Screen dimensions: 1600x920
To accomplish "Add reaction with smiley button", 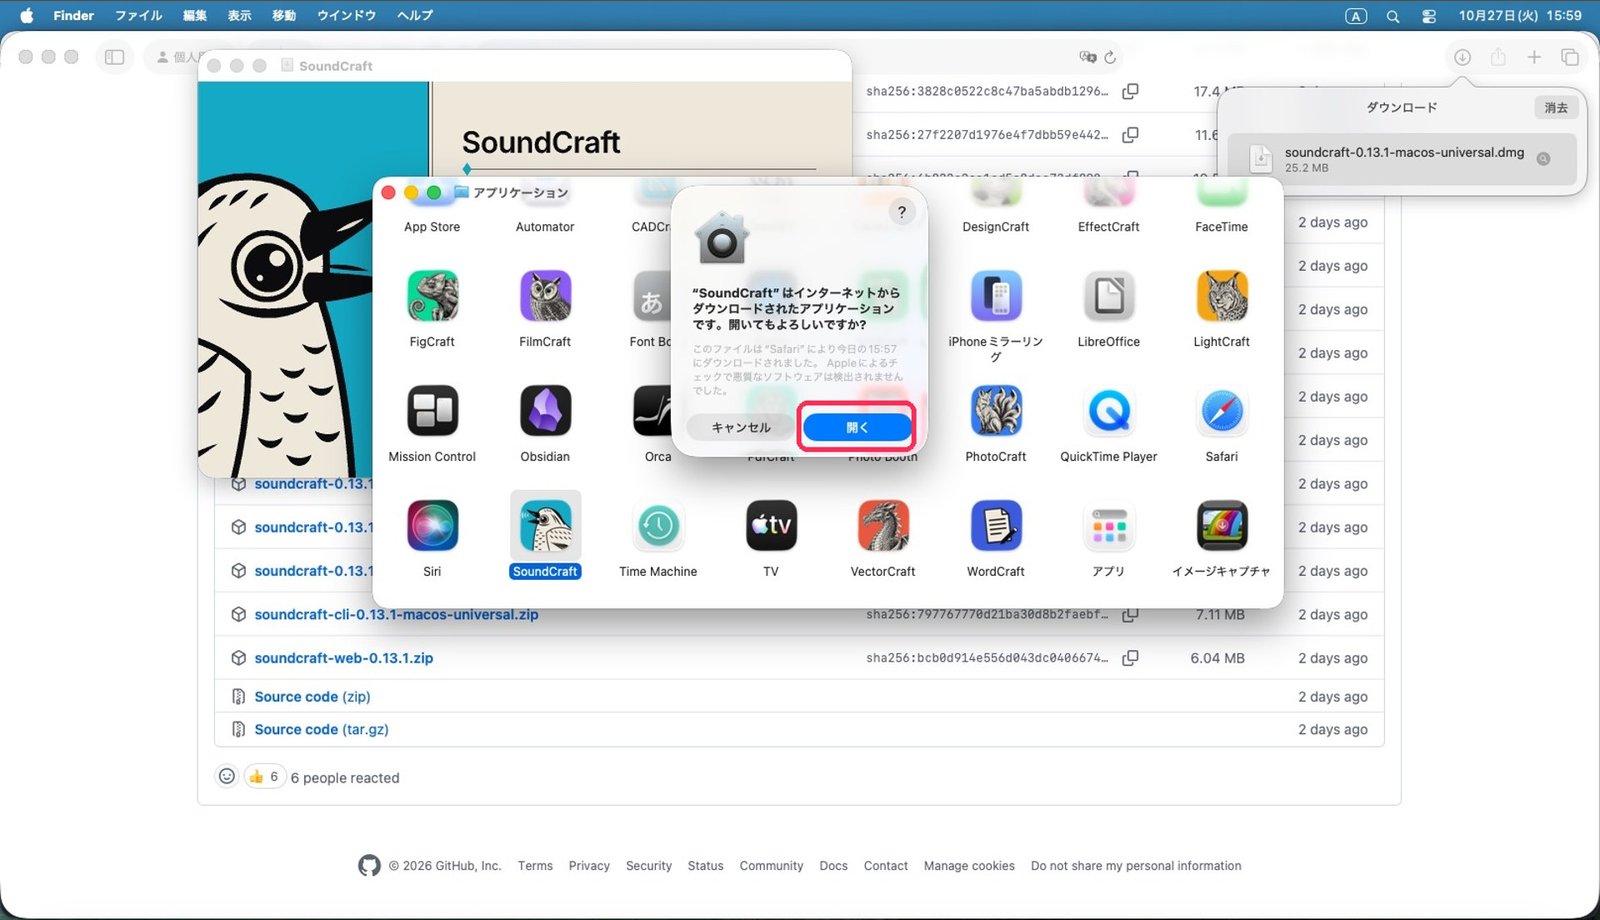I will (227, 776).
